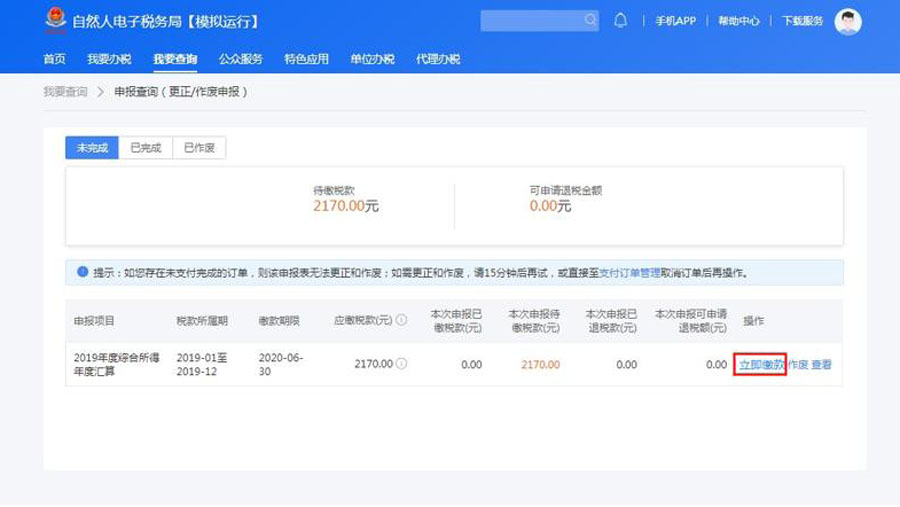Go to 首页 in navigation bar
This screenshot has height=507, width=900.
coord(54,59)
